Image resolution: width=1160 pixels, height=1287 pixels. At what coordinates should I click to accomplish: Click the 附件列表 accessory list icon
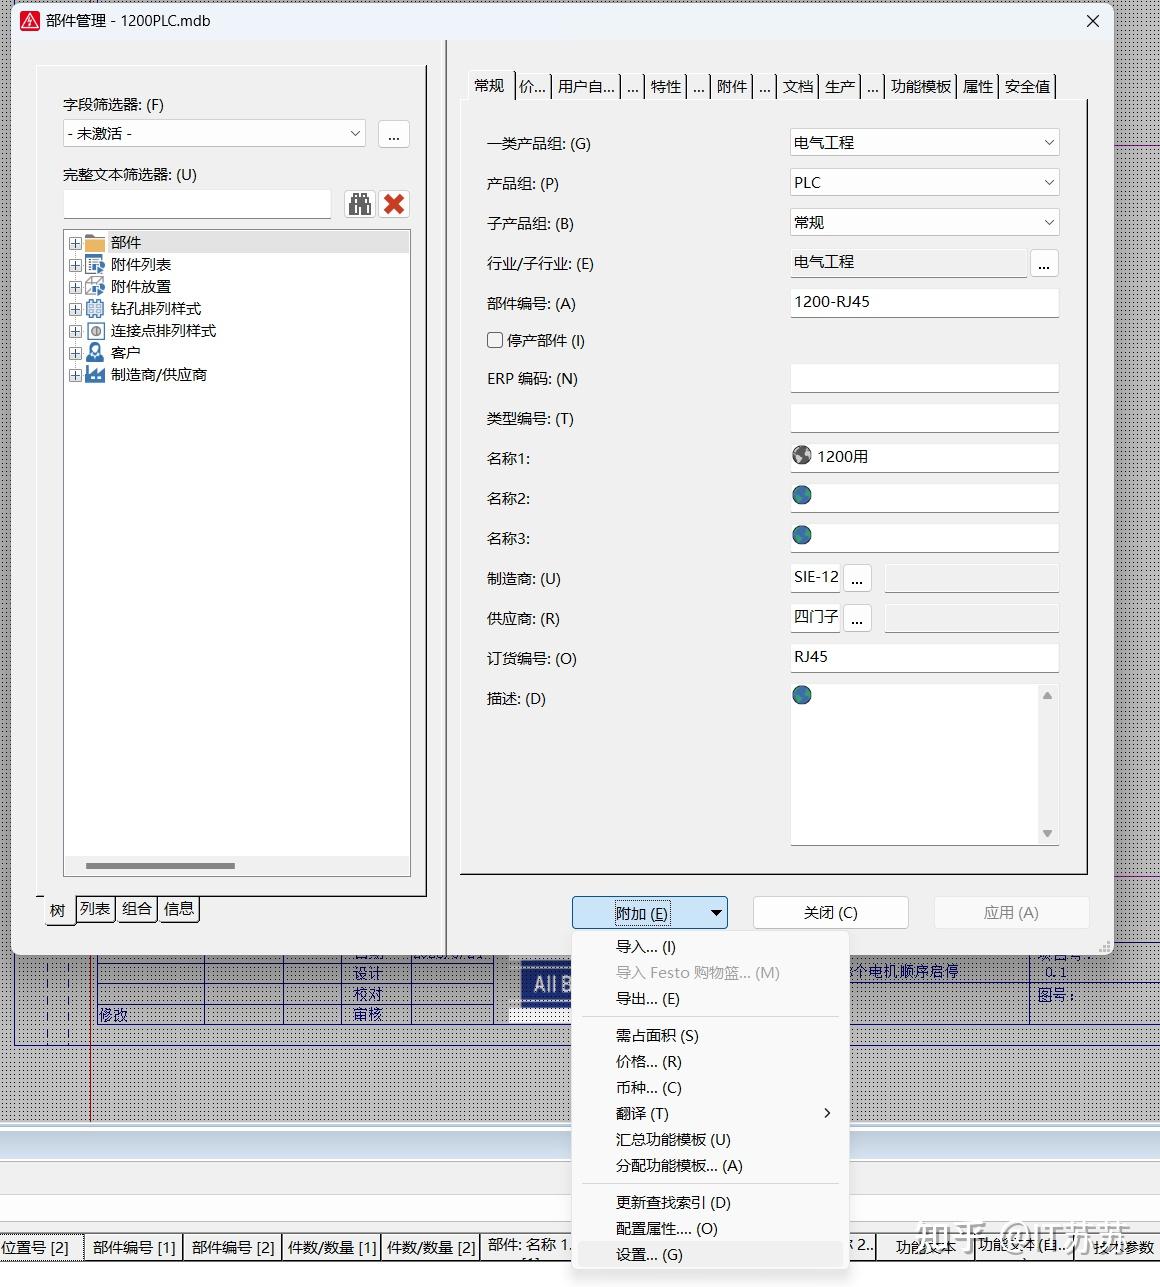point(94,264)
